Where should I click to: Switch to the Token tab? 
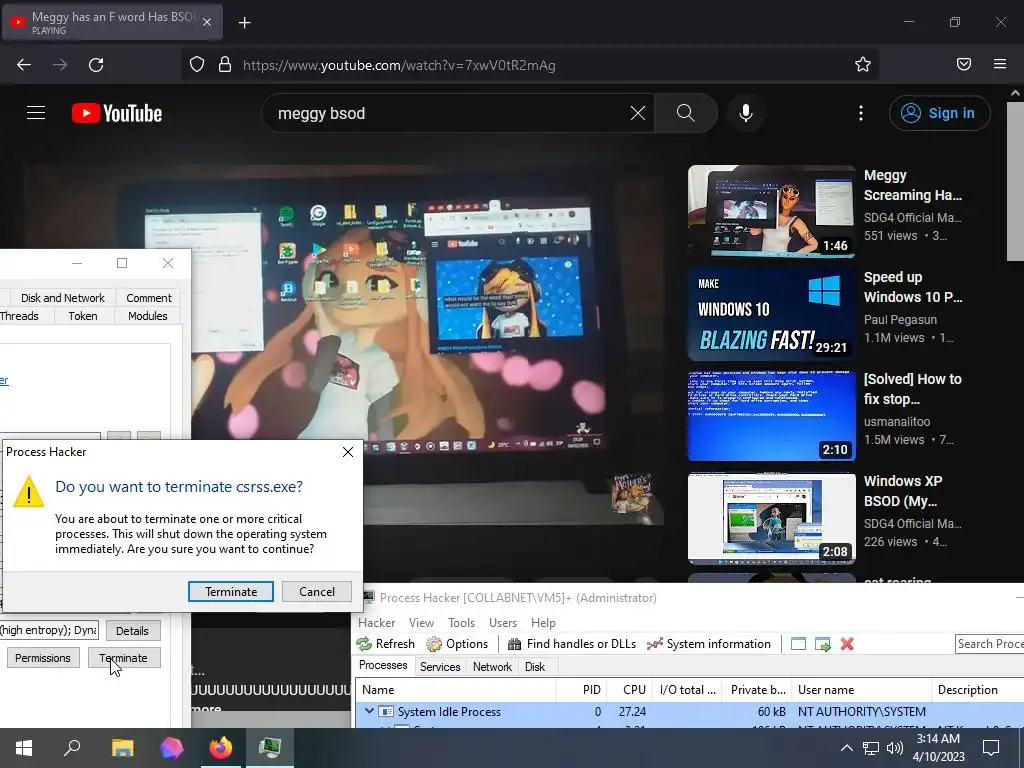coord(83,316)
